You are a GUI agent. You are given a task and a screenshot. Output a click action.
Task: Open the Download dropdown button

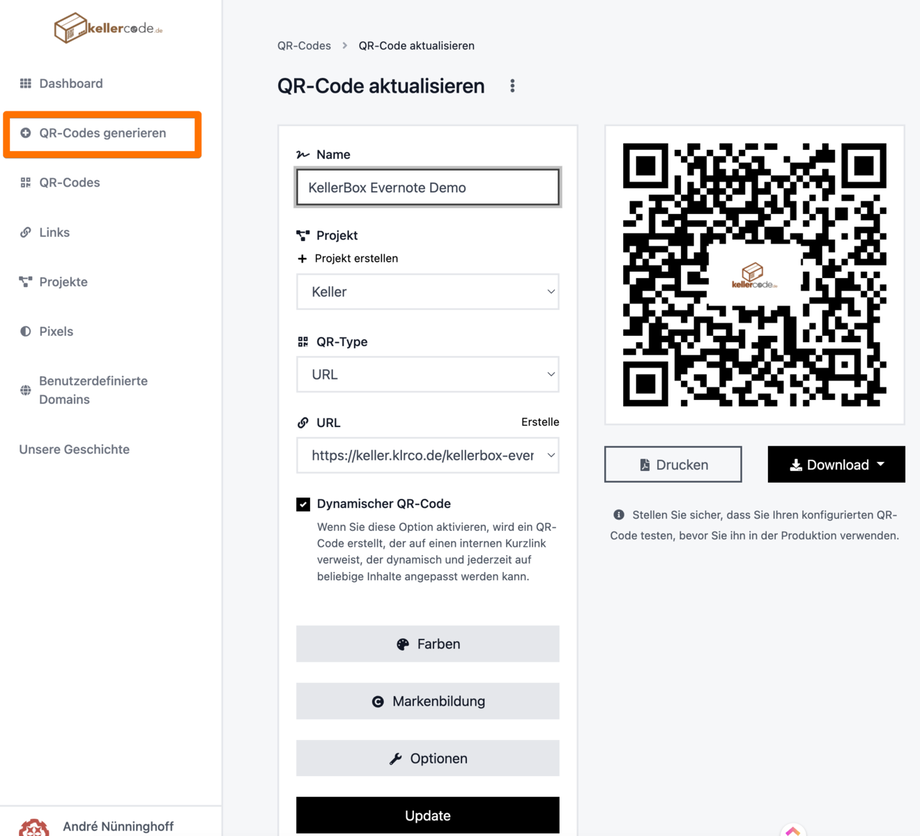point(836,465)
